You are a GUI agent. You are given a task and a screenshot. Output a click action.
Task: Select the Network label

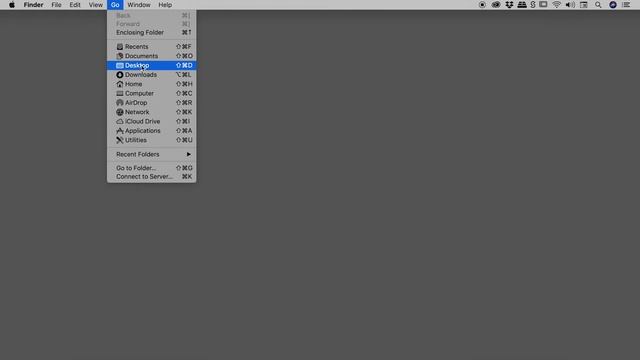point(137,112)
